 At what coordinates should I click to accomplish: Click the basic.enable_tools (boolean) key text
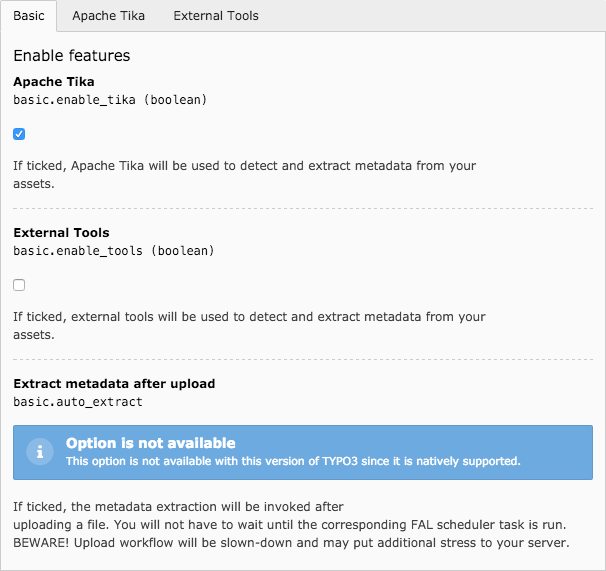click(x=114, y=251)
